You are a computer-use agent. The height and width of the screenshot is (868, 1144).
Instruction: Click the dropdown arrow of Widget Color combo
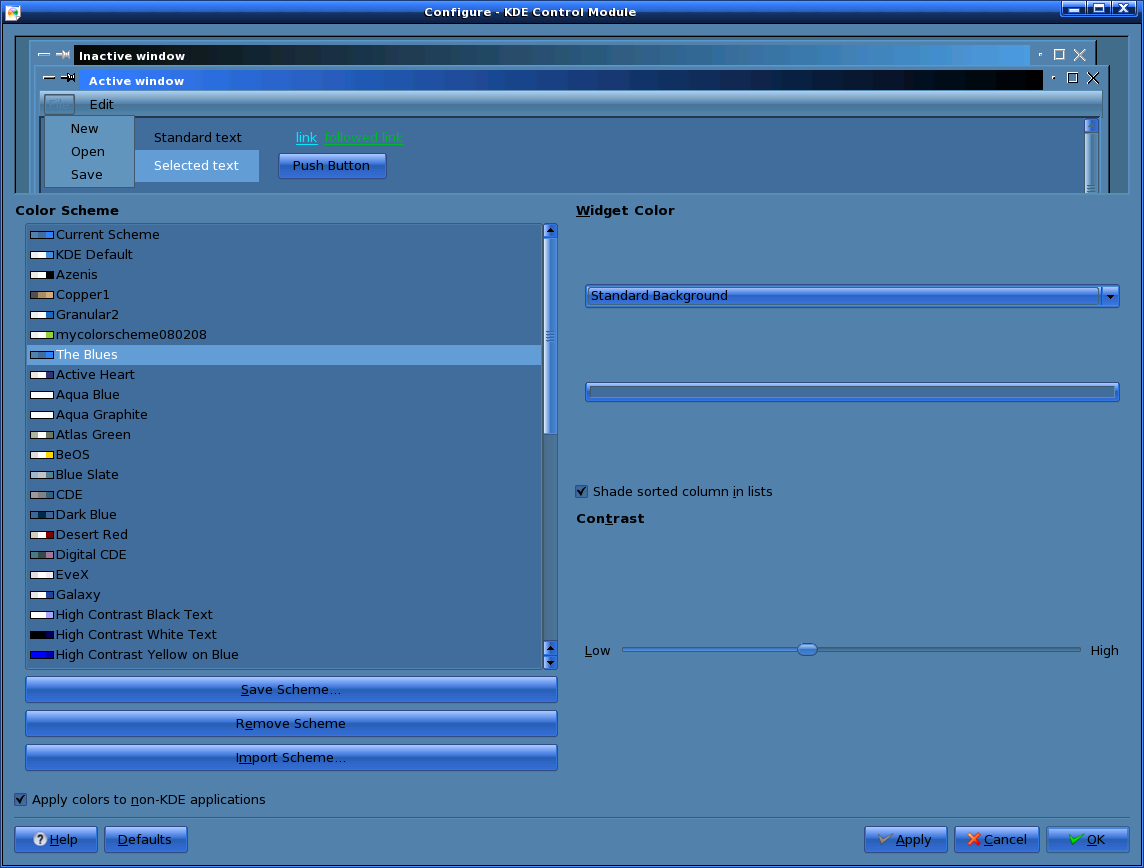(1110, 296)
